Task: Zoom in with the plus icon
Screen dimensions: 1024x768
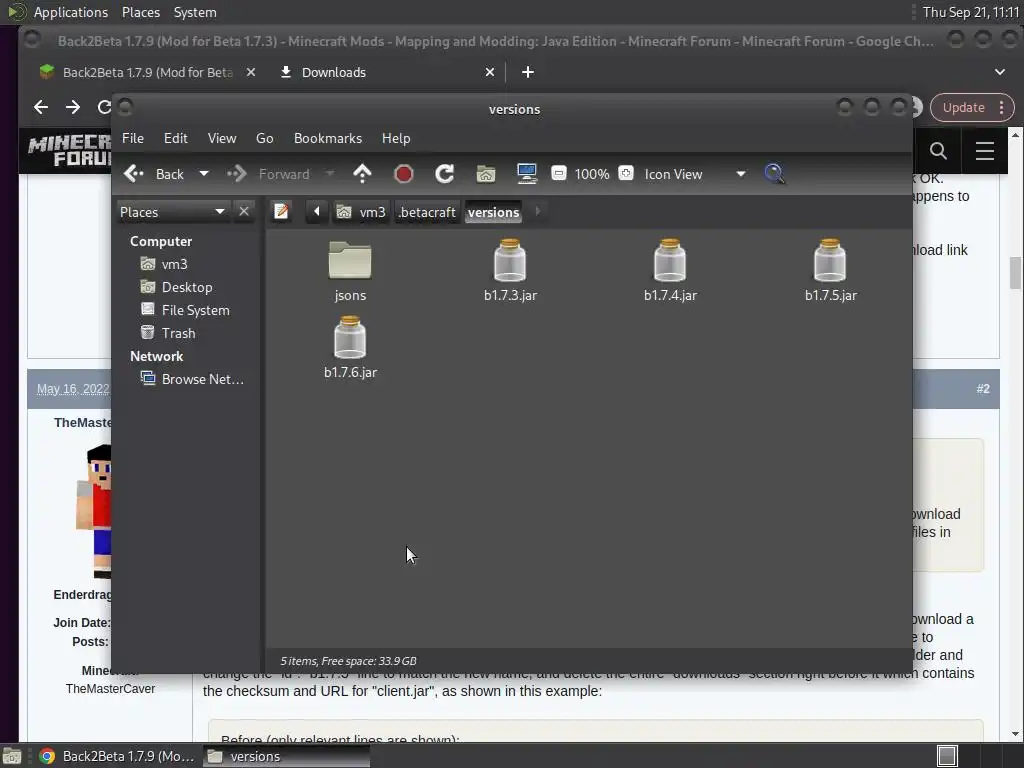Action: [x=626, y=173]
